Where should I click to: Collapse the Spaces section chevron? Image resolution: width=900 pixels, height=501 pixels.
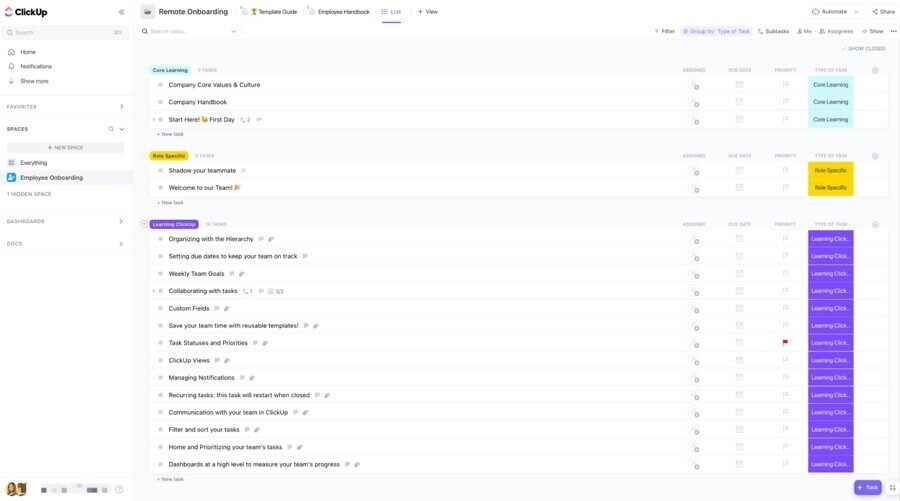[x=122, y=129]
